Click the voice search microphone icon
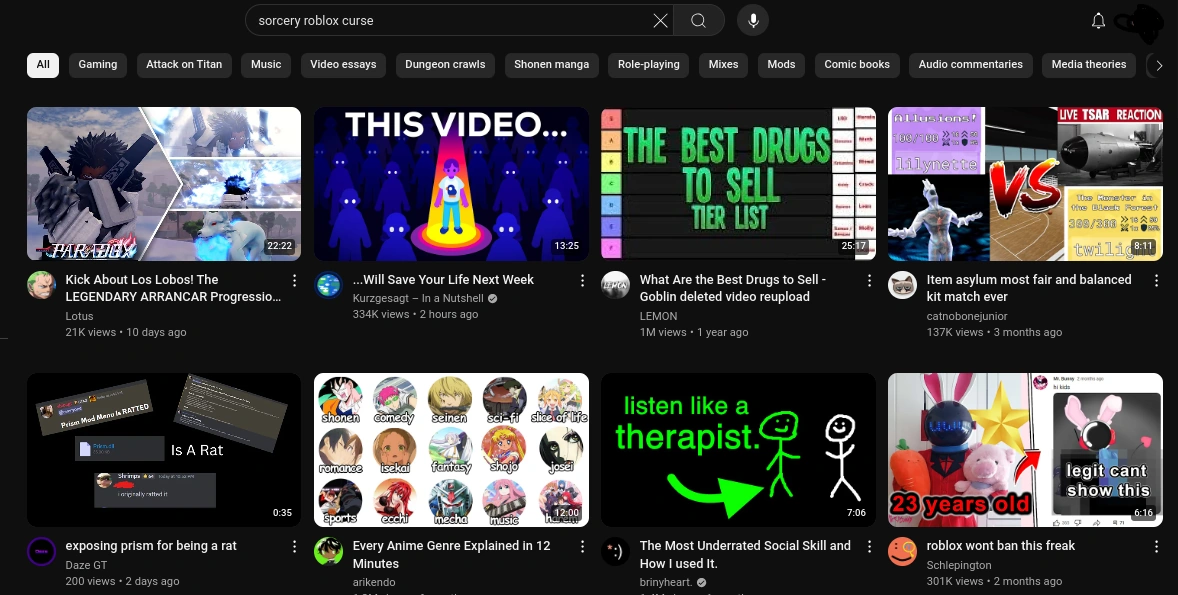 [752, 20]
